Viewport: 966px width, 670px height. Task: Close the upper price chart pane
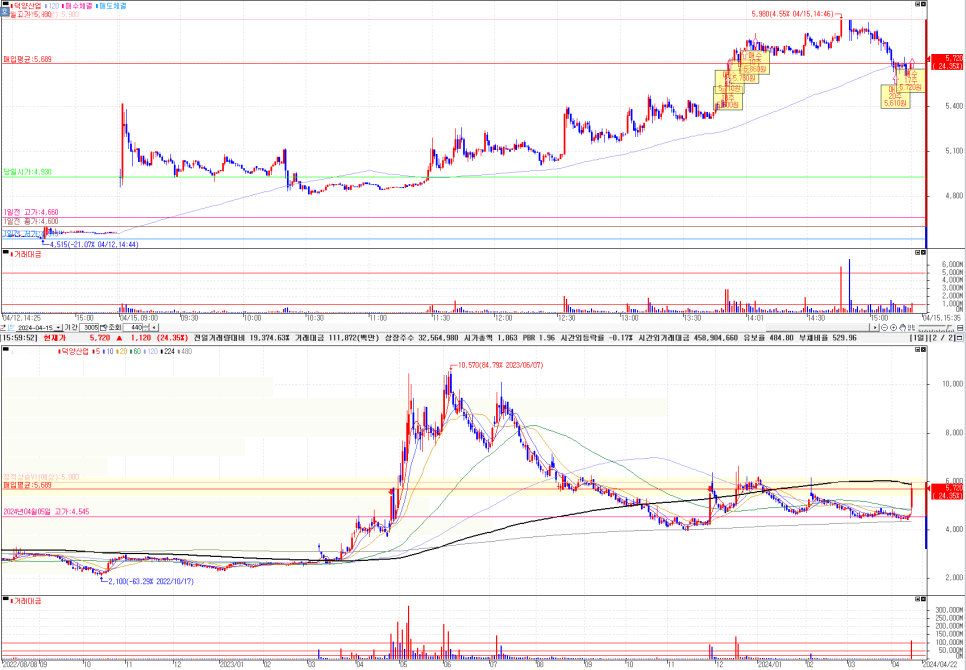click(x=922, y=5)
